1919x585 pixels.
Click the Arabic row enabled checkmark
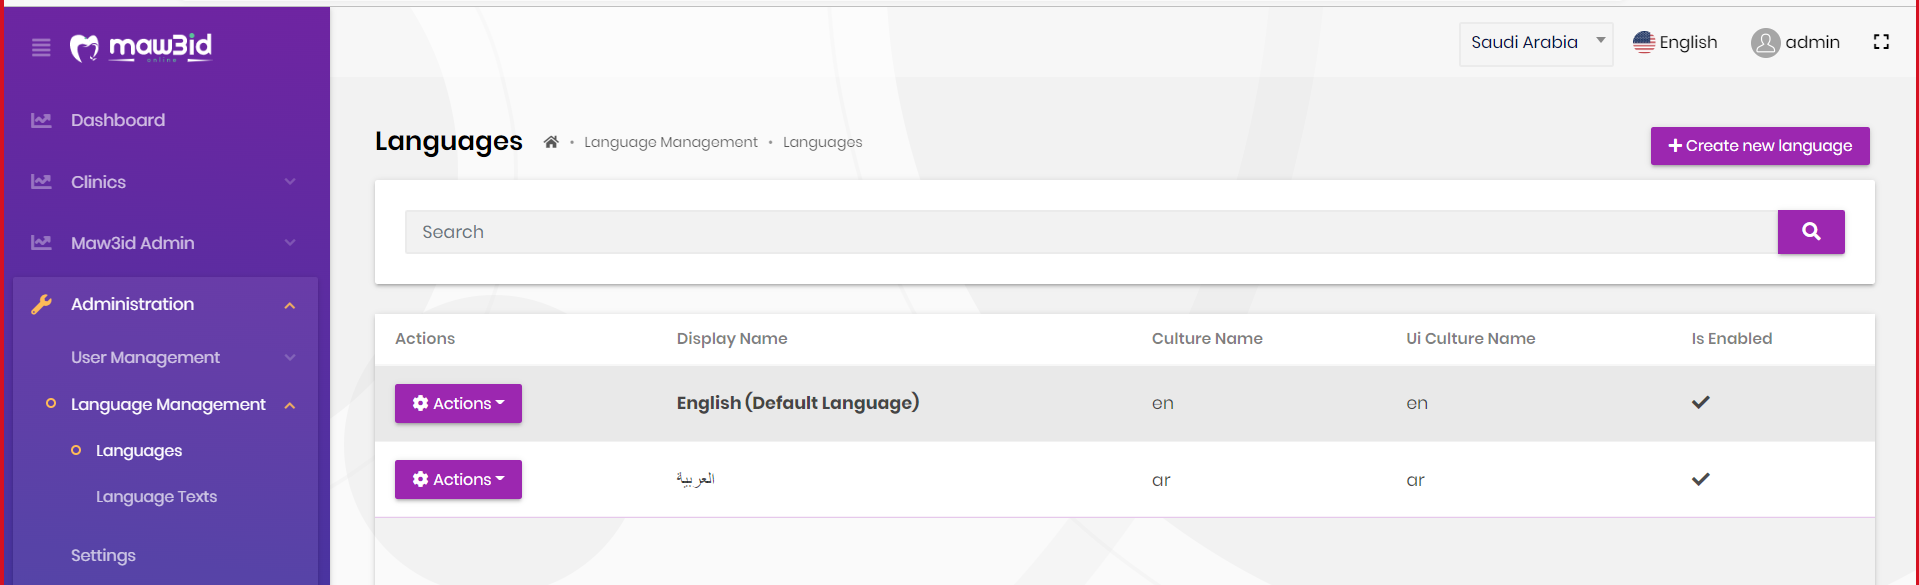[x=1700, y=479]
